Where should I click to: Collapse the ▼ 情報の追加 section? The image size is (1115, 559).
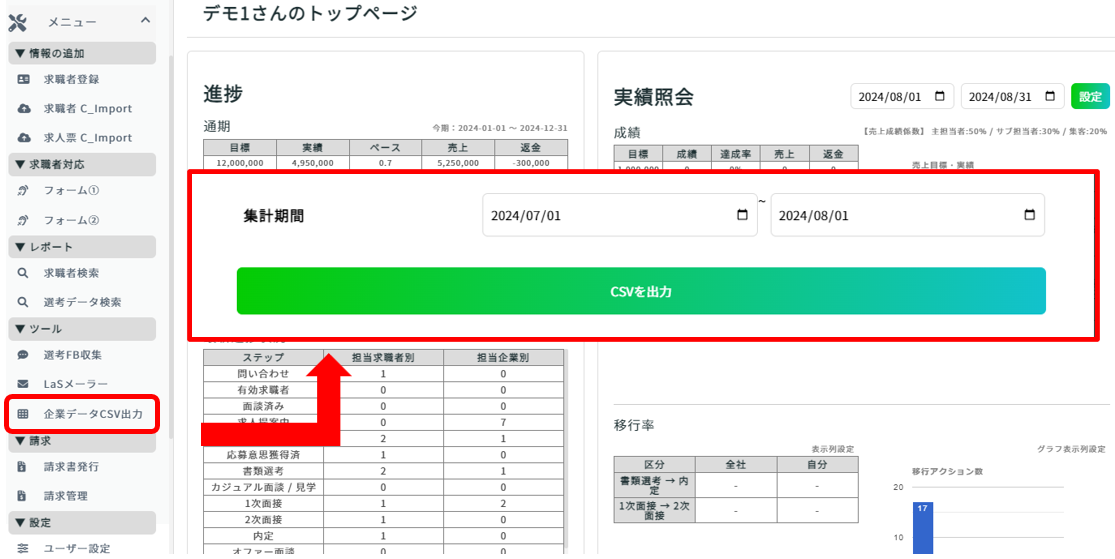click(82, 53)
